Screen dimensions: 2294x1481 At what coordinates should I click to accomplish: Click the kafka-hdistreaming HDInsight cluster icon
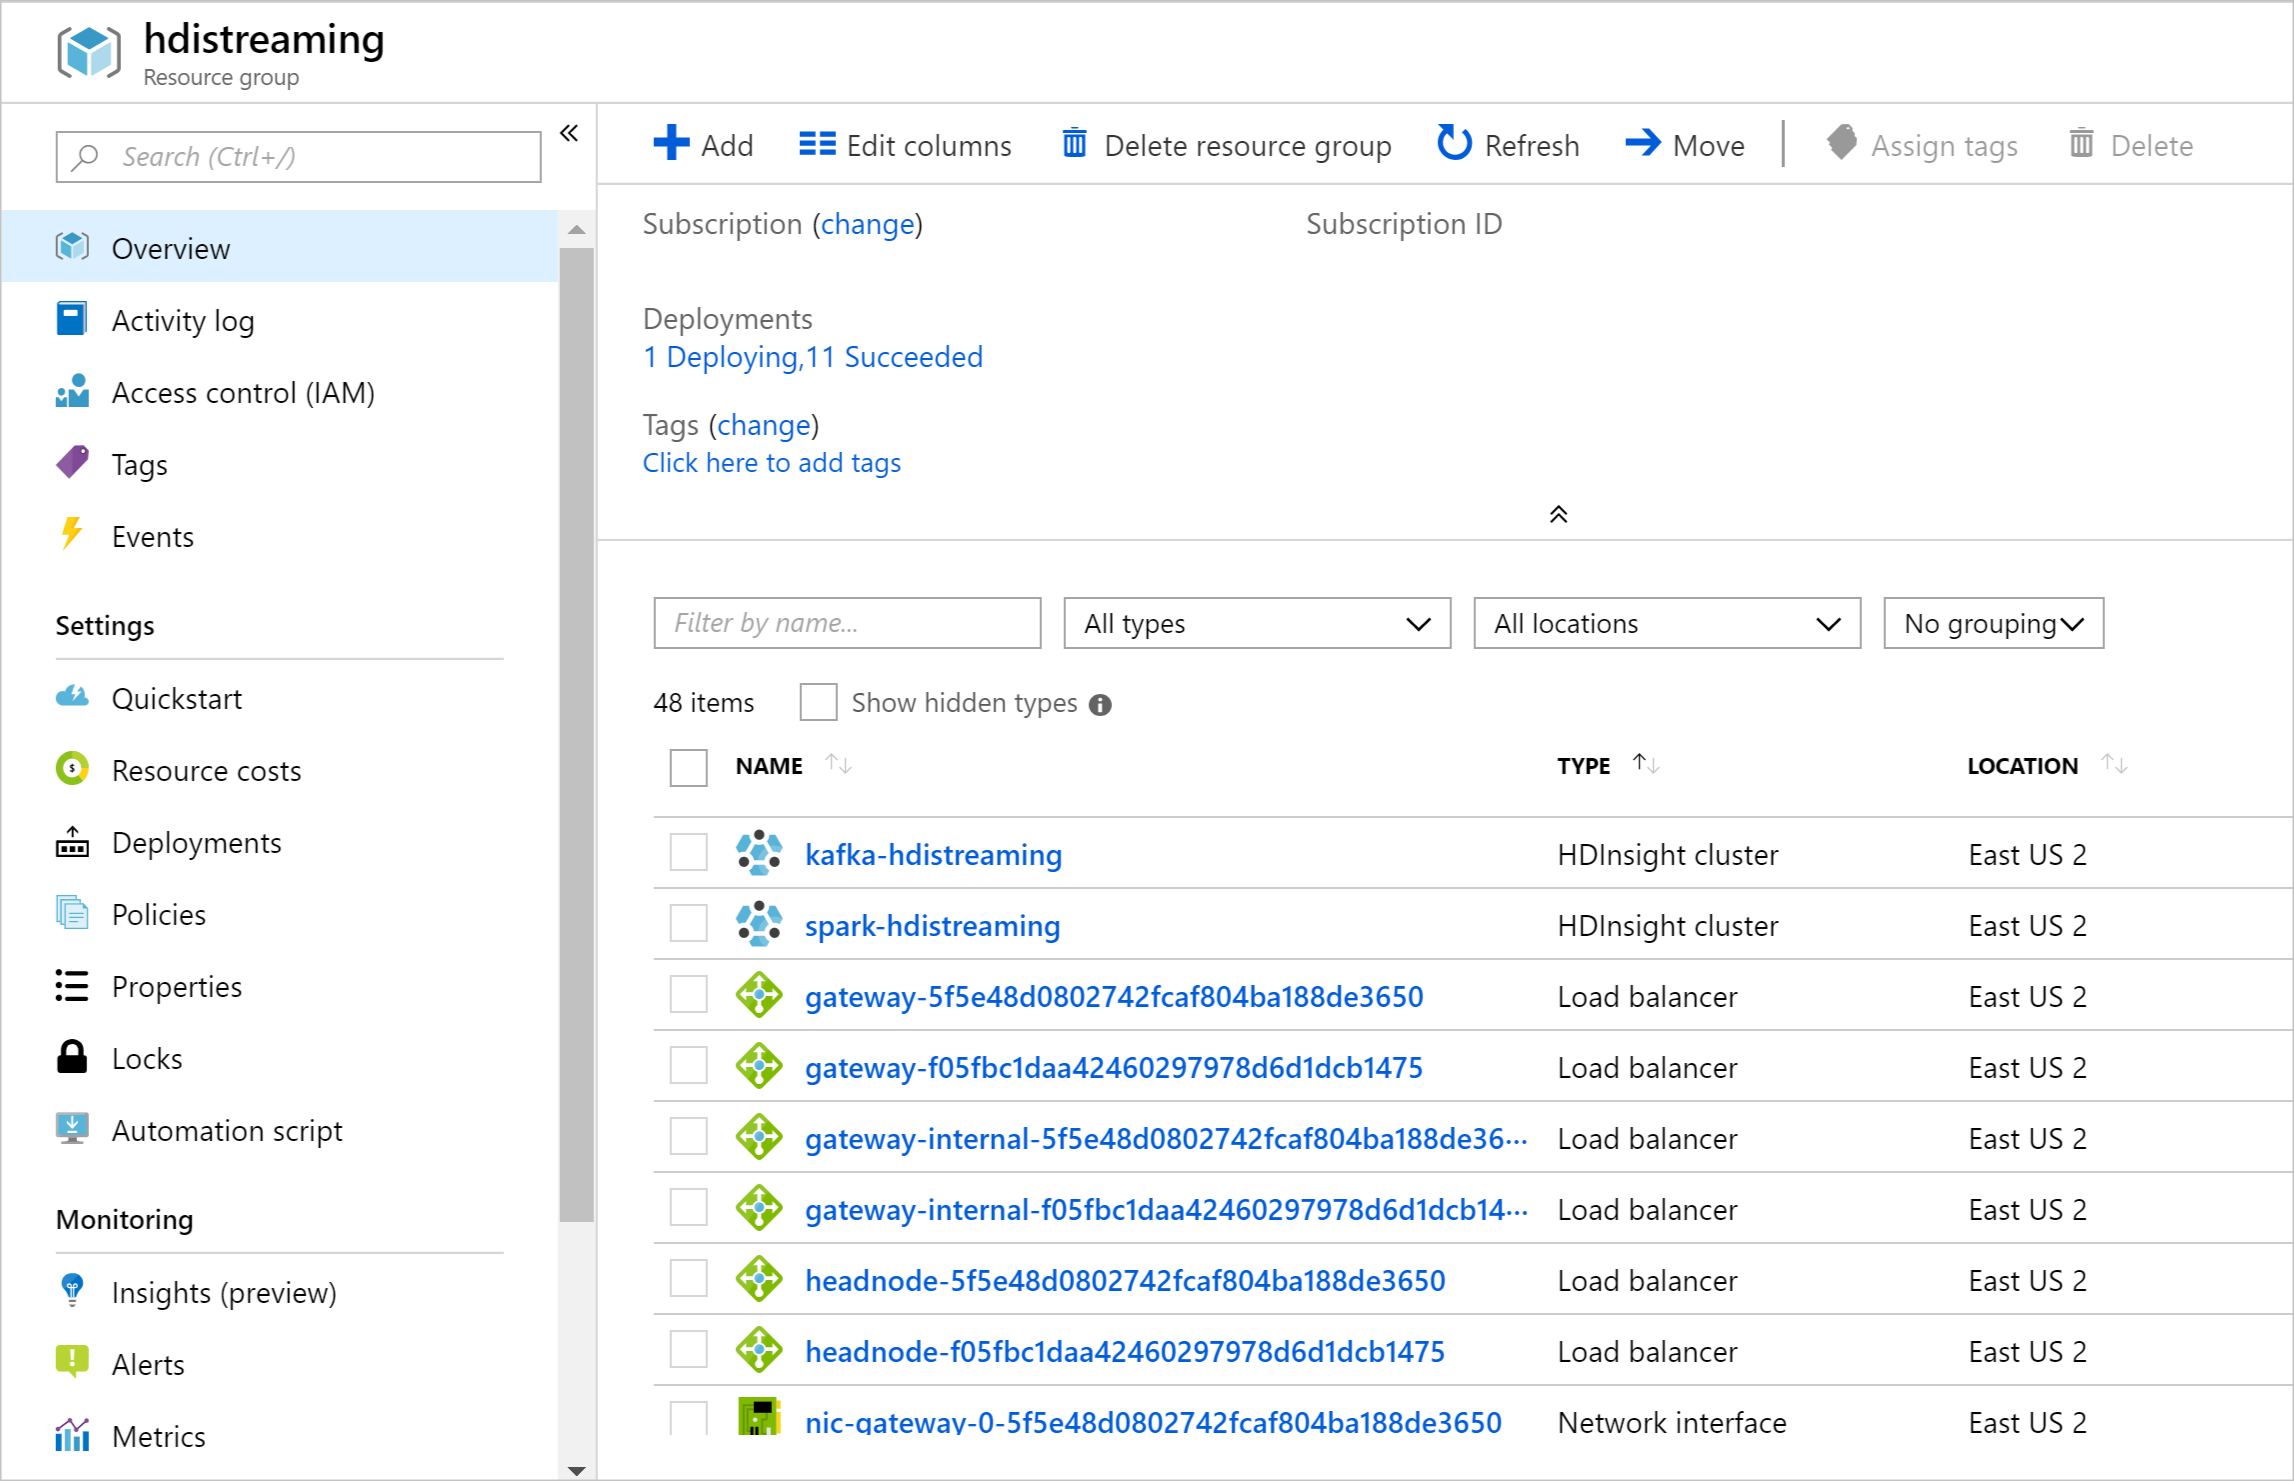click(759, 853)
